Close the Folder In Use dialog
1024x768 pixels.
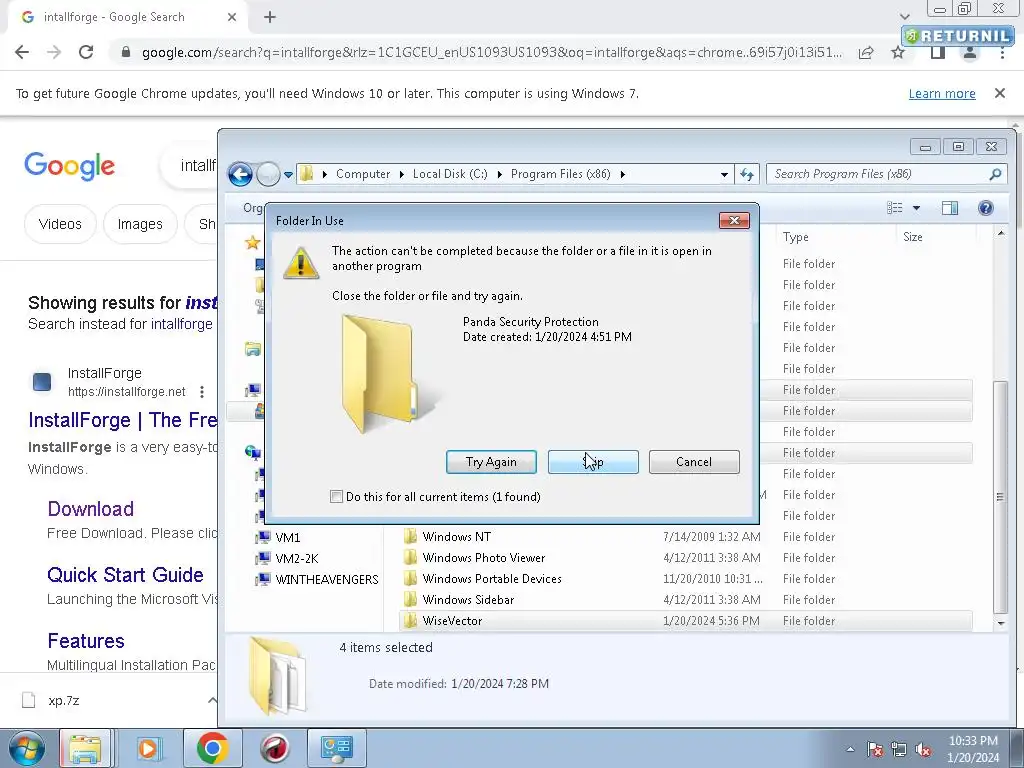pos(734,221)
